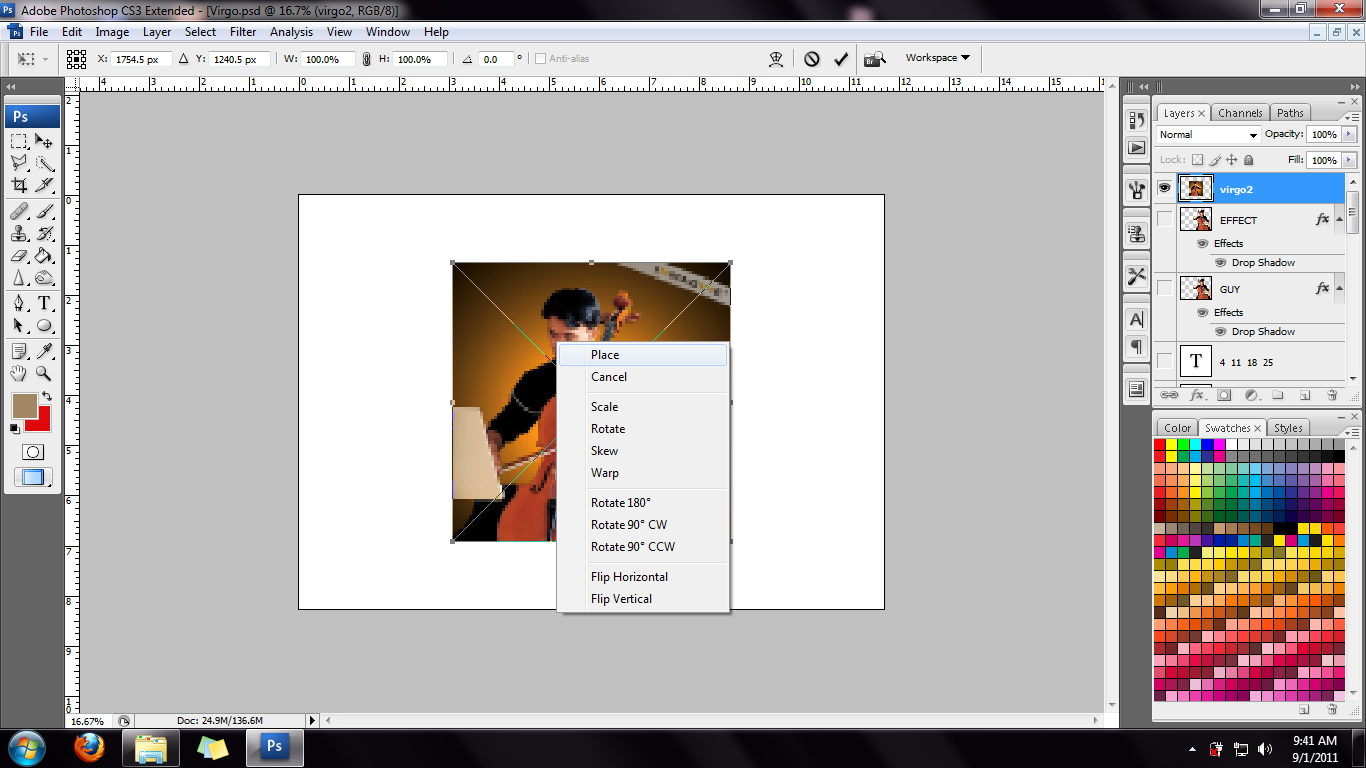Select the Eraser tool
The height and width of the screenshot is (768, 1366).
(19, 256)
